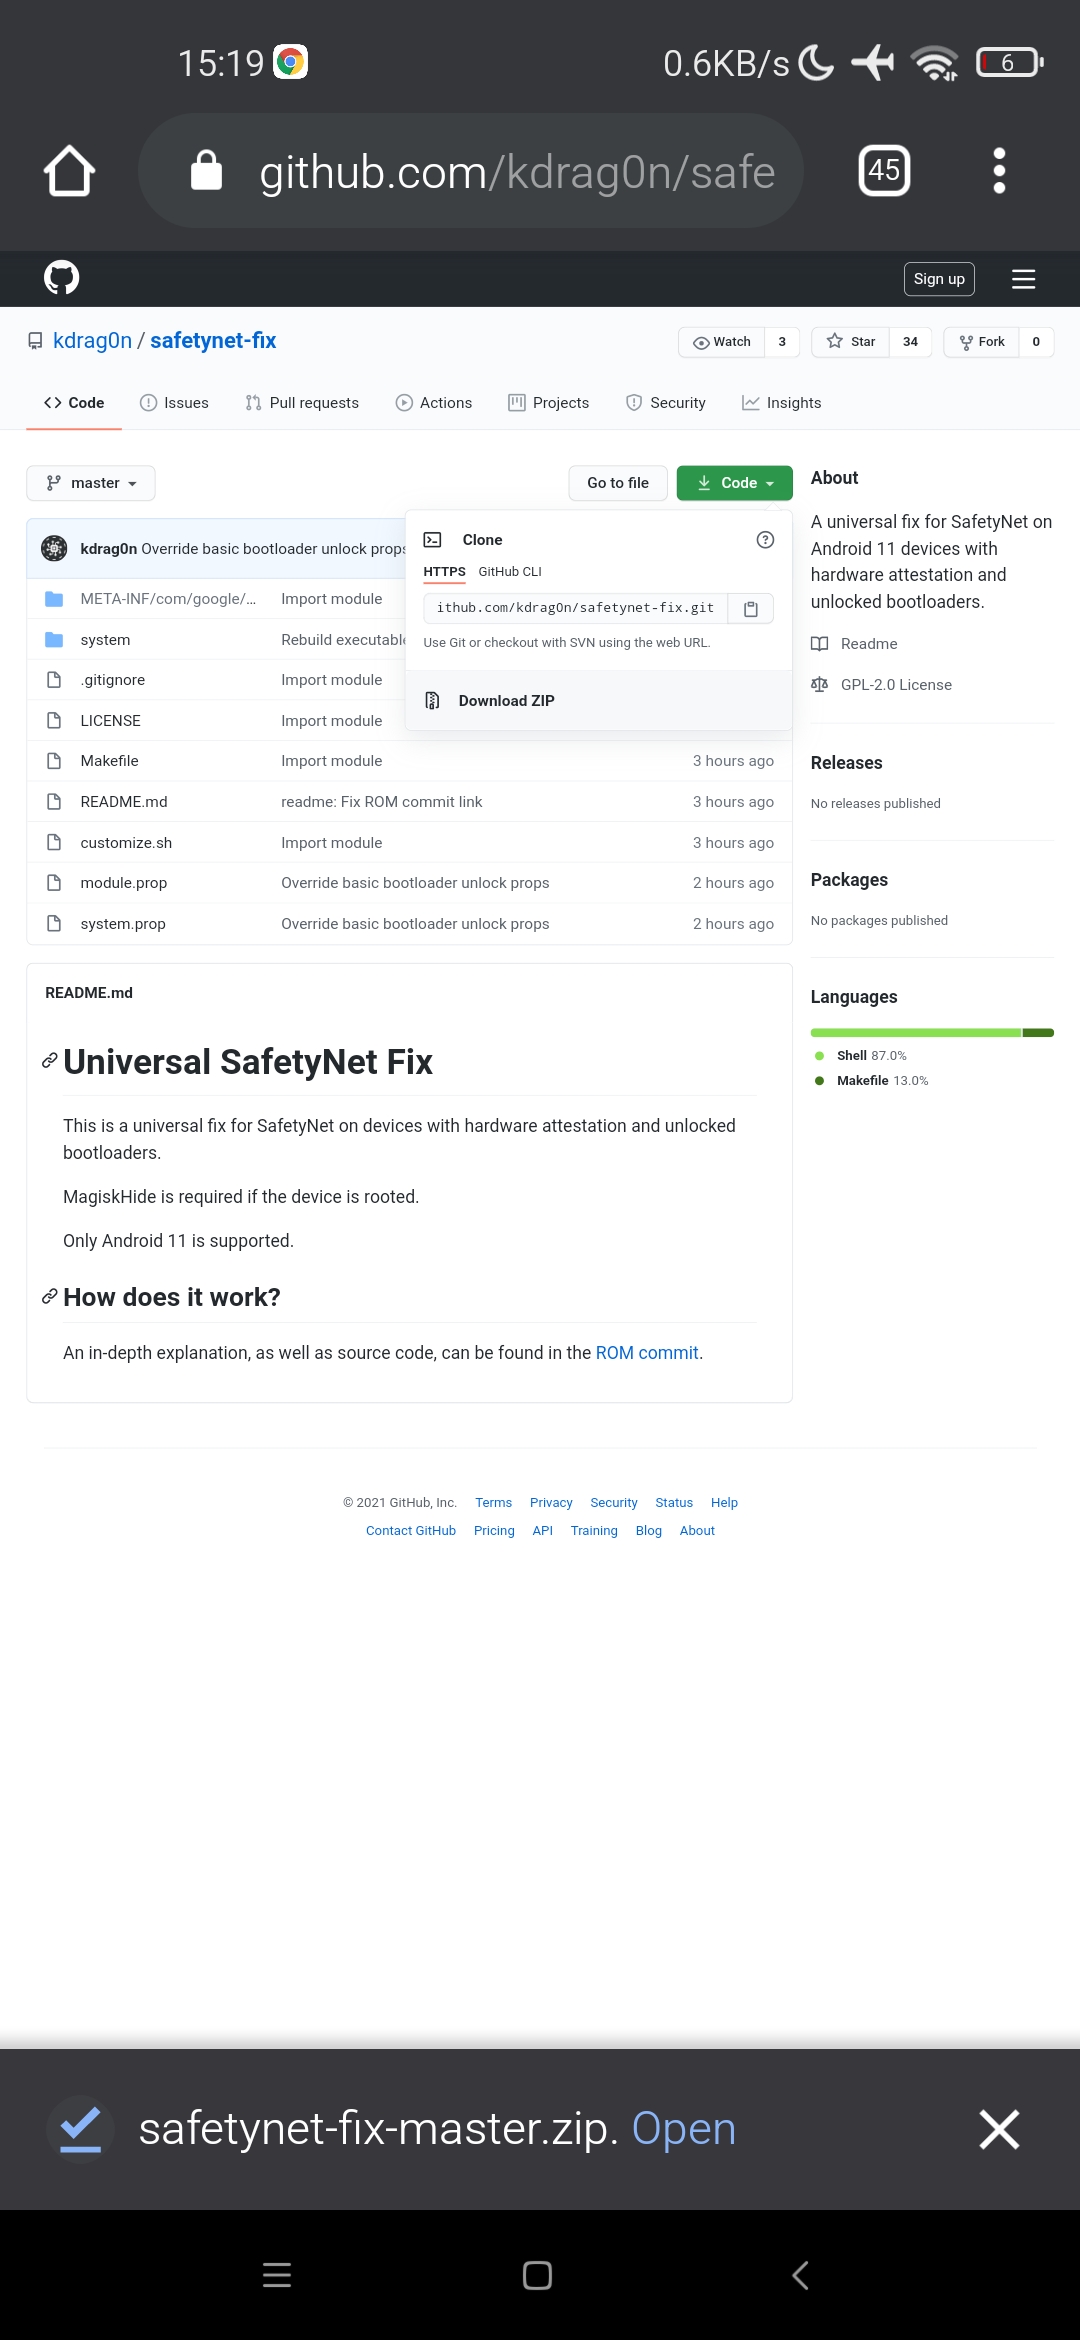Switch clone method to GitHub CLI
This screenshot has width=1080, height=2340.
pyautogui.click(x=510, y=572)
